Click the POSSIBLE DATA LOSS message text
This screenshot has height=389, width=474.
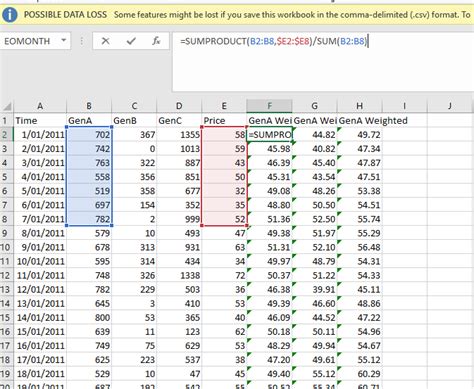click(65, 15)
